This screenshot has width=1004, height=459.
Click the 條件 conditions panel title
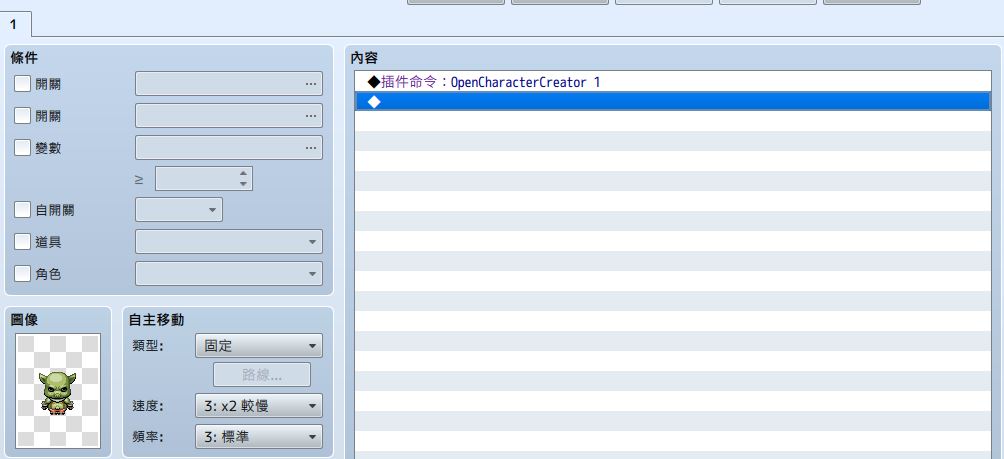tap(24, 58)
